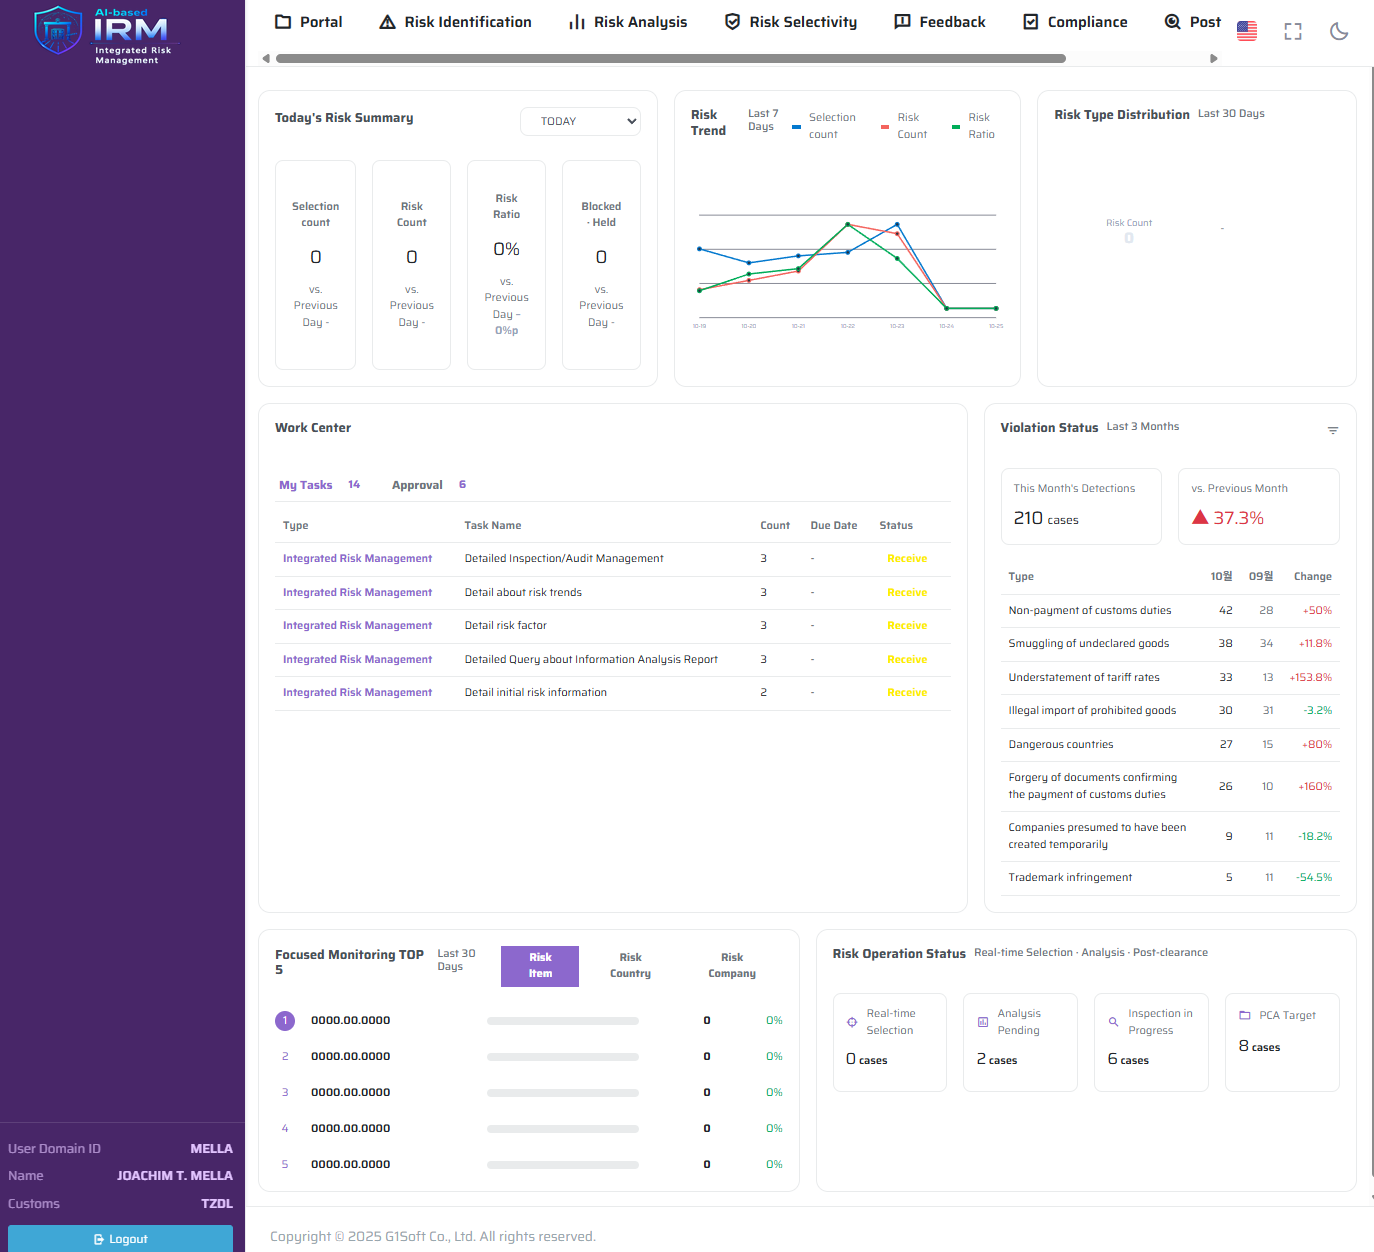Open the Feedback menu
The height and width of the screenshot is (1252, 1374).
940,22
